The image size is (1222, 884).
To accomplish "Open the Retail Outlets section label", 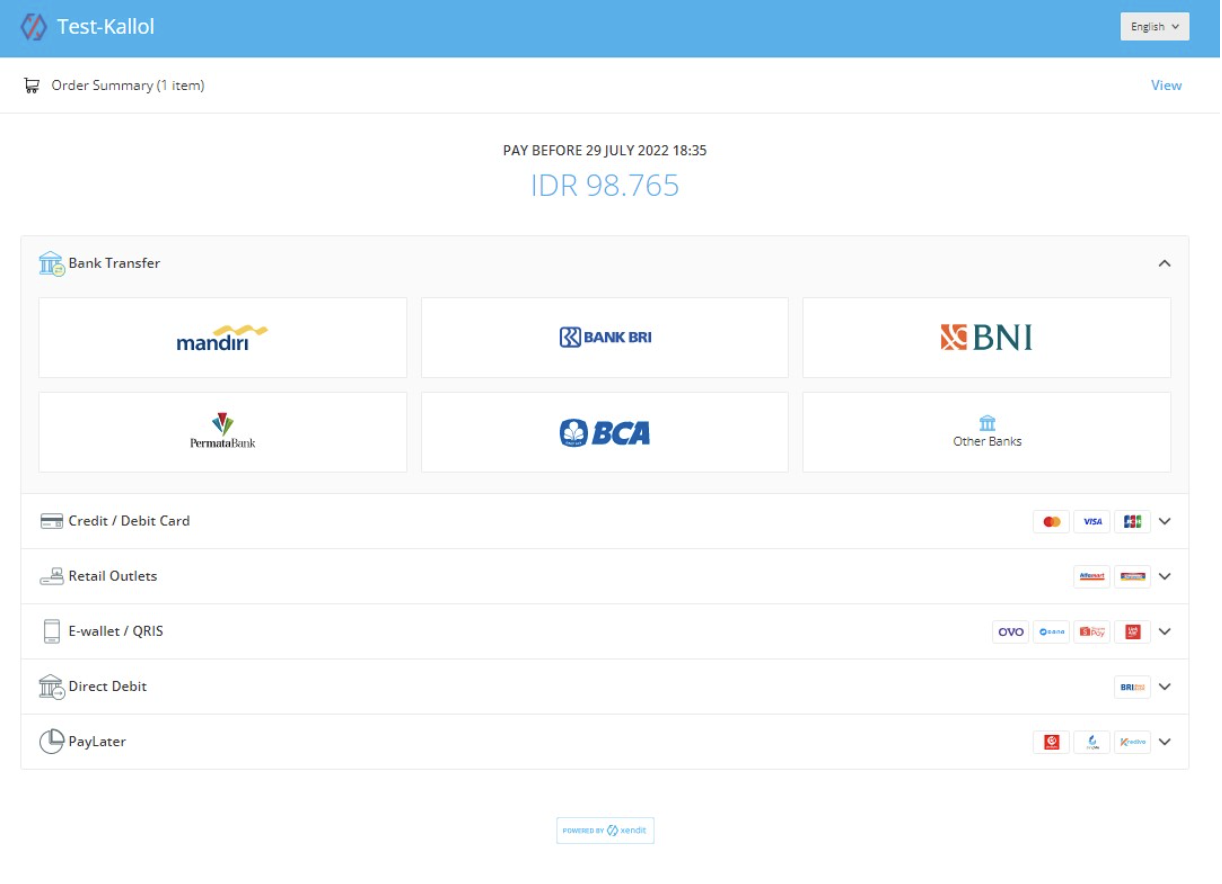I will tap(112, 576).
